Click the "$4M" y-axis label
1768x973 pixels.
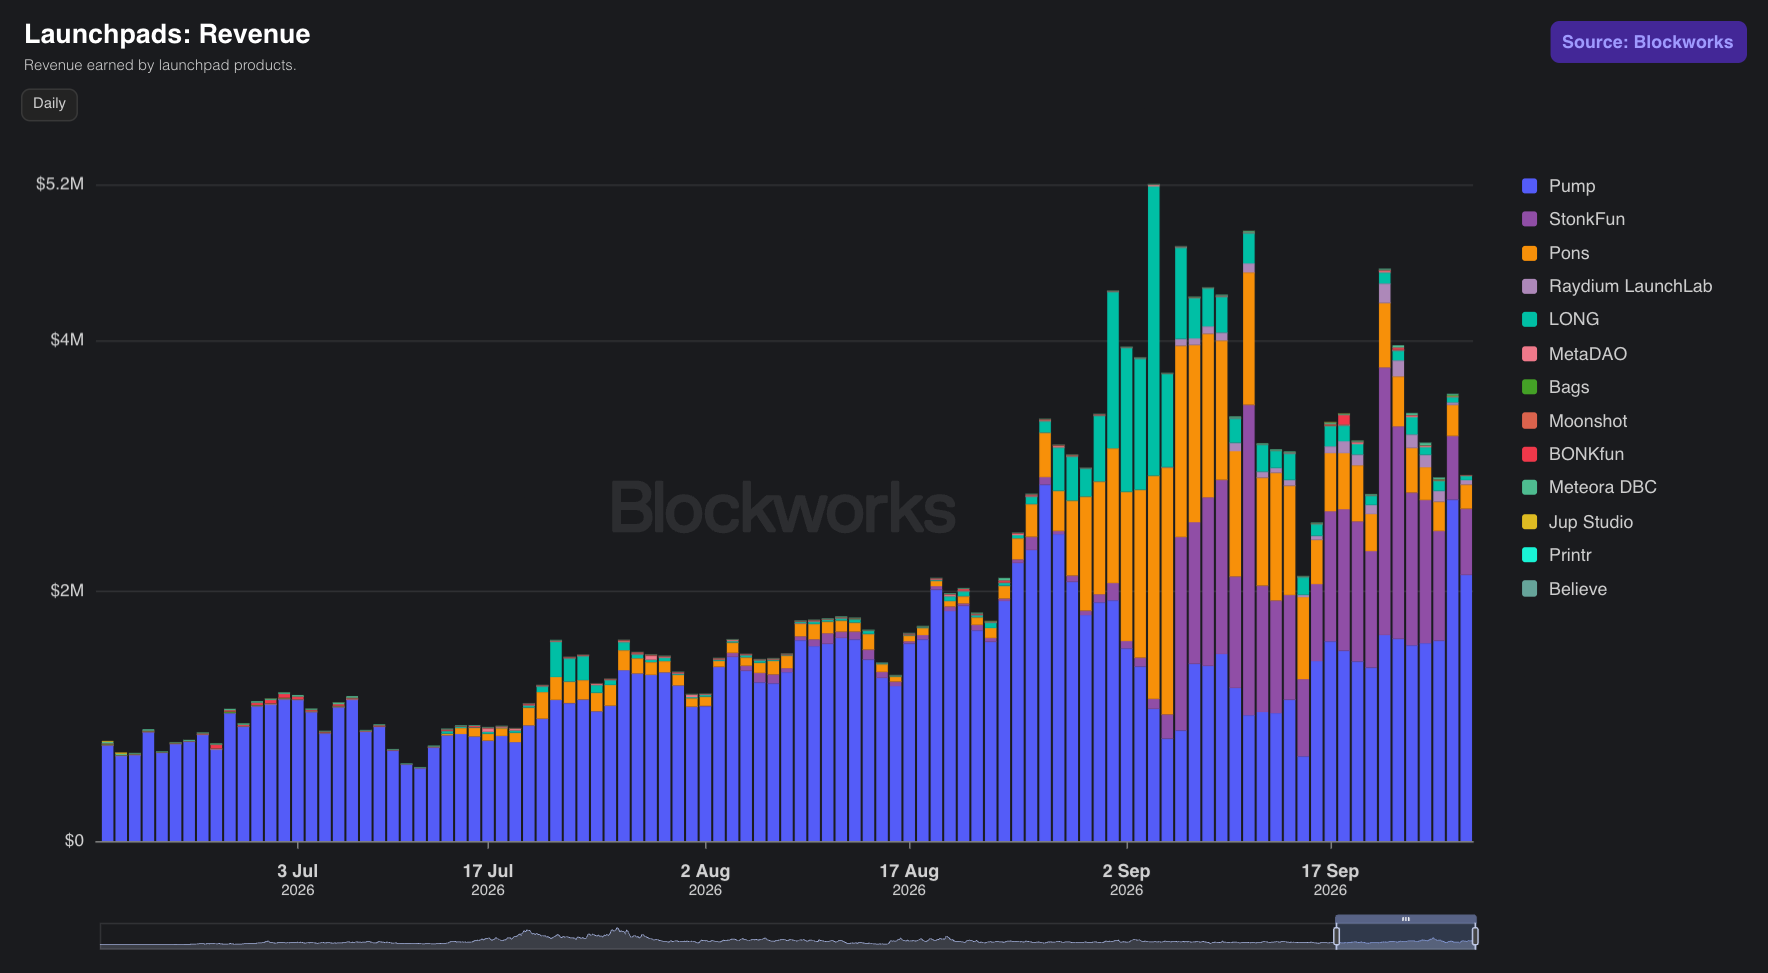pos(67,340)
